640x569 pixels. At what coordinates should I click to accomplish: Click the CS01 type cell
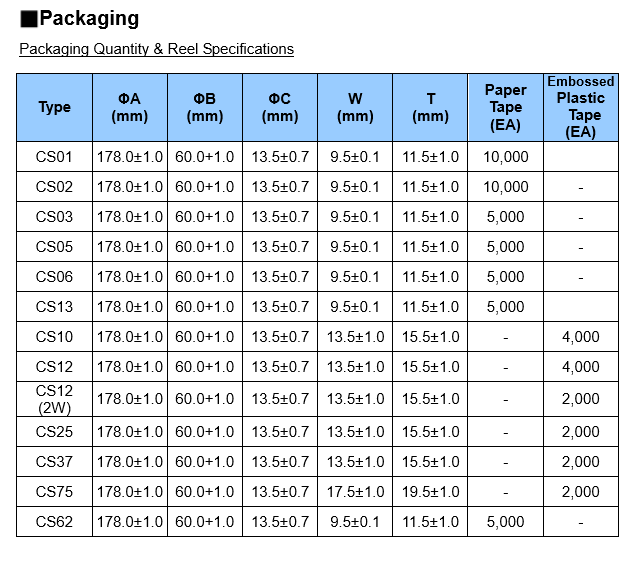pyautogui.click(x=54, y=157)
